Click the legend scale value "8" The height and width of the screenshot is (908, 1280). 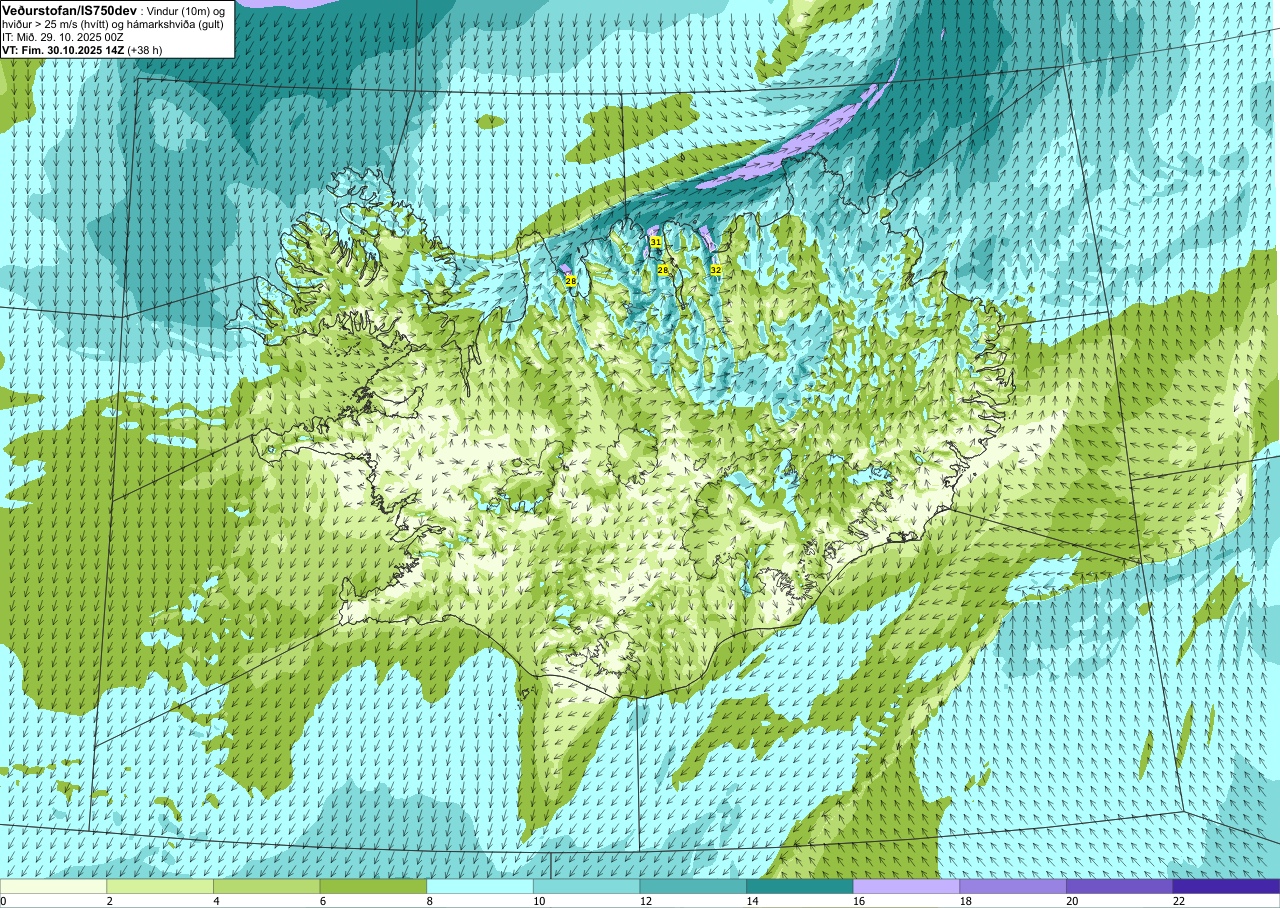click(429, 901)
